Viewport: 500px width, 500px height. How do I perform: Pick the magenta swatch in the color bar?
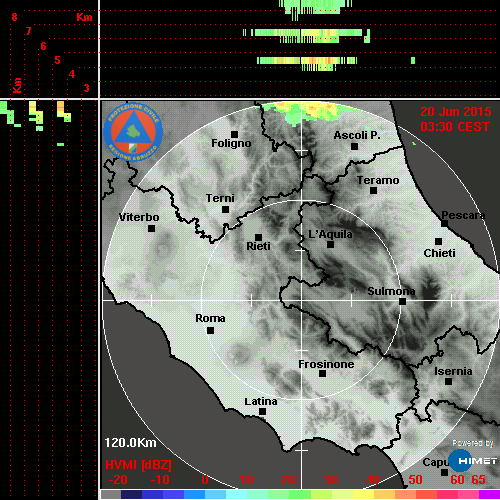tap(489, 494)
